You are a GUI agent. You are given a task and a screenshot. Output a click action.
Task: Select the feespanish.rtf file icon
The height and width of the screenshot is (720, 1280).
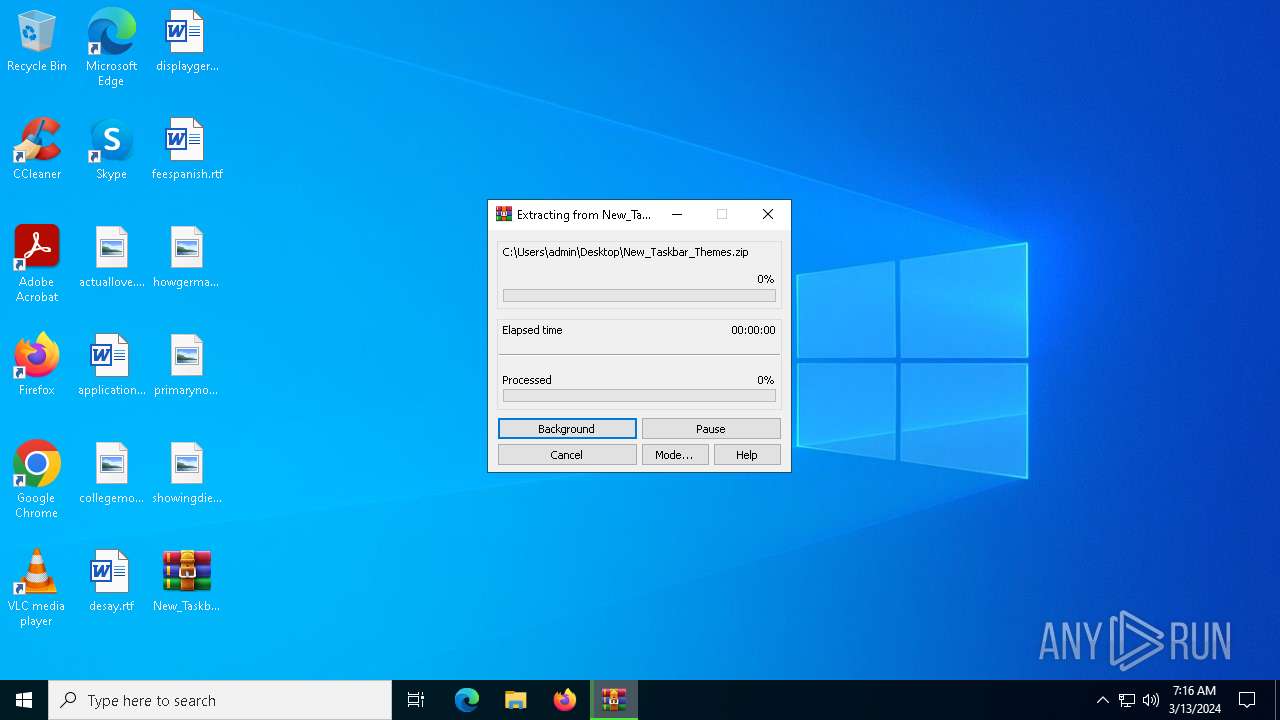click(x=187, y=149)
